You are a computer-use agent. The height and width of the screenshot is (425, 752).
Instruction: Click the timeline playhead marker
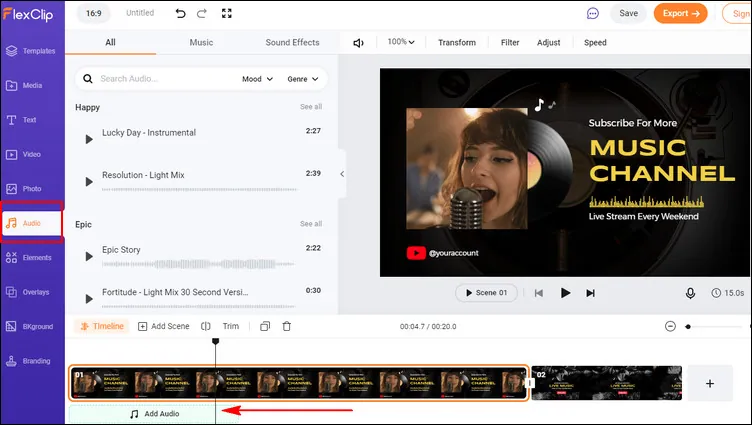[215, 341]
